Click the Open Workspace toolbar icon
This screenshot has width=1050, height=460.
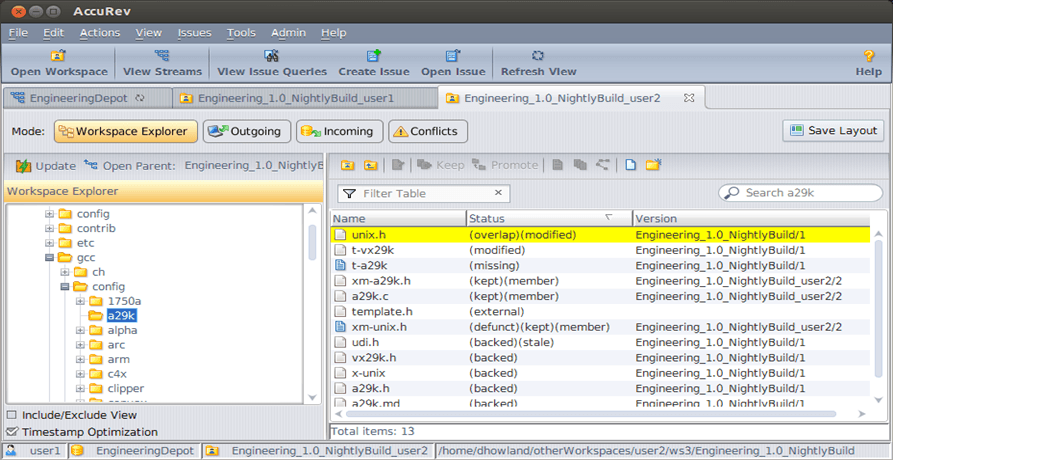[58, 56]
